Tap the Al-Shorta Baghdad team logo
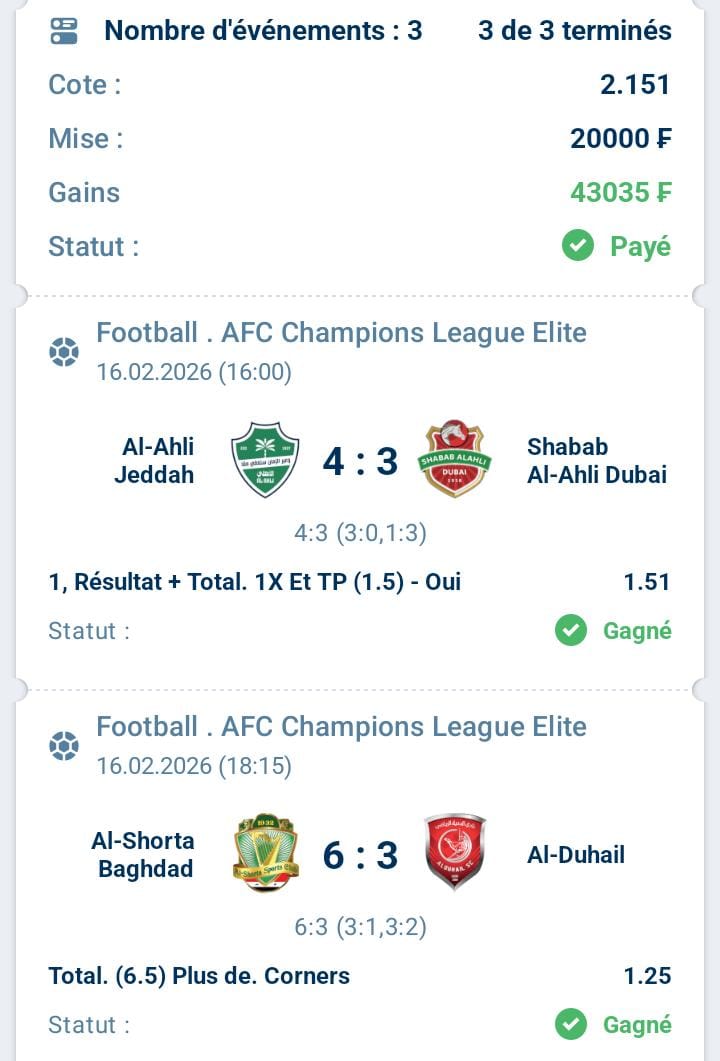 pos(265,853)
